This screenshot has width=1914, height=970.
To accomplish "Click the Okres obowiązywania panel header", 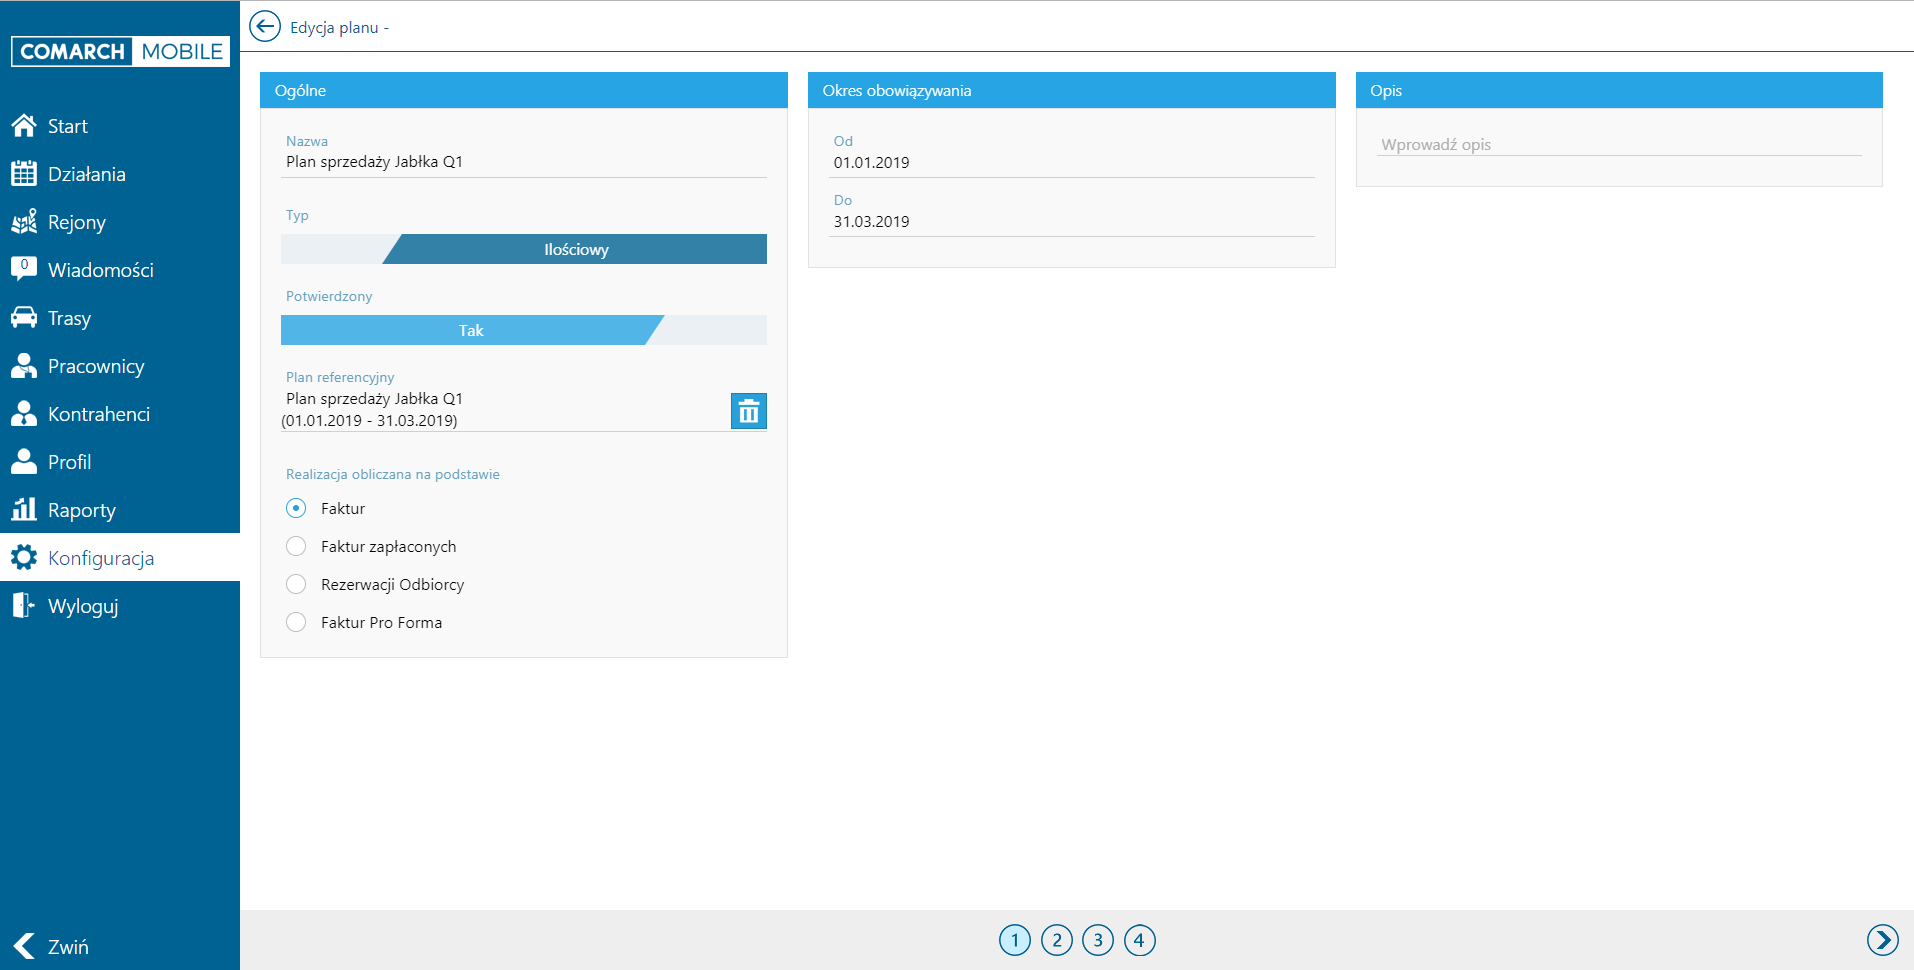I will point(1072,90).
